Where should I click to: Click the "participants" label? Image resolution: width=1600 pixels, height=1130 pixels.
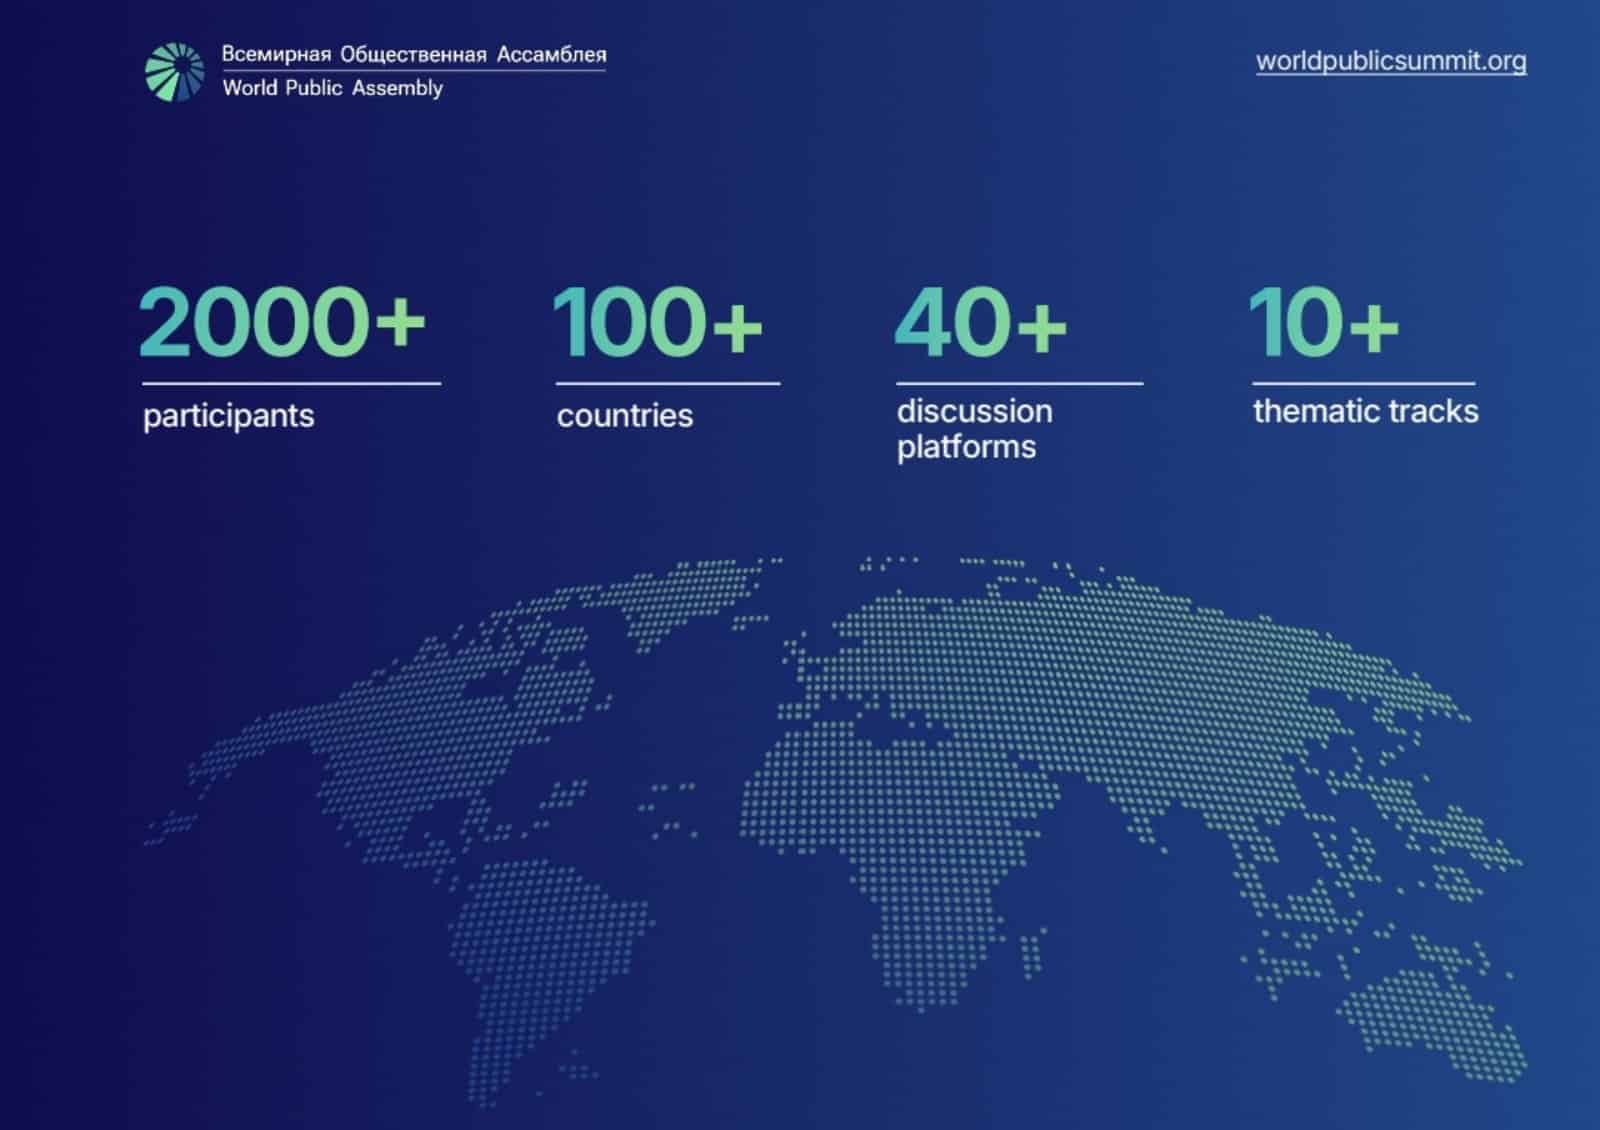228,416
